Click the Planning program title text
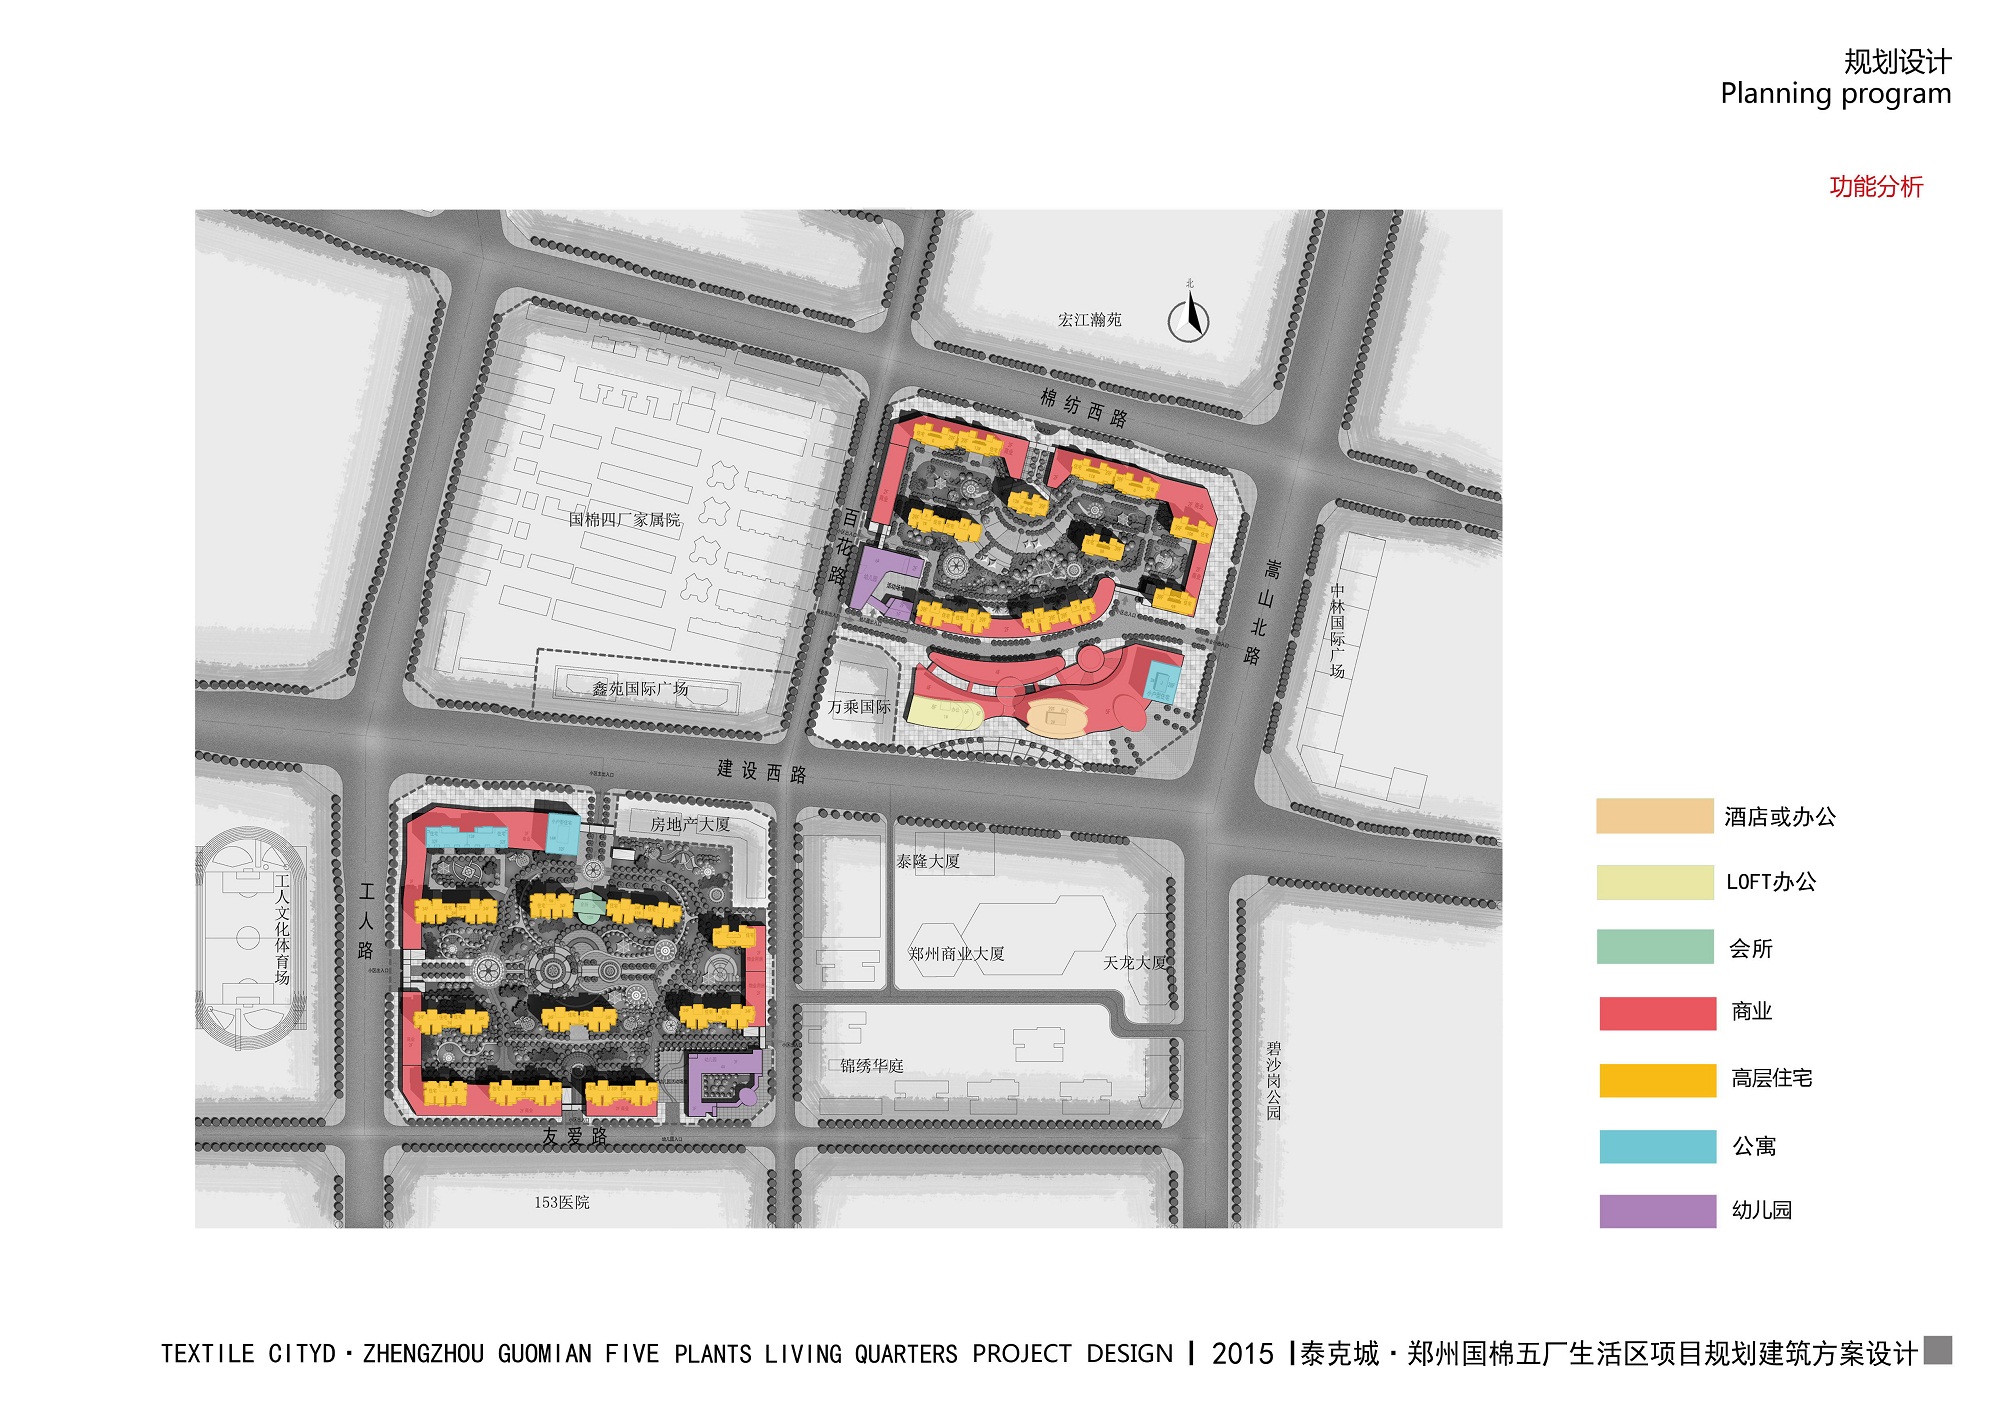Screen dimensions: 2000x1414 (1835, 94)
